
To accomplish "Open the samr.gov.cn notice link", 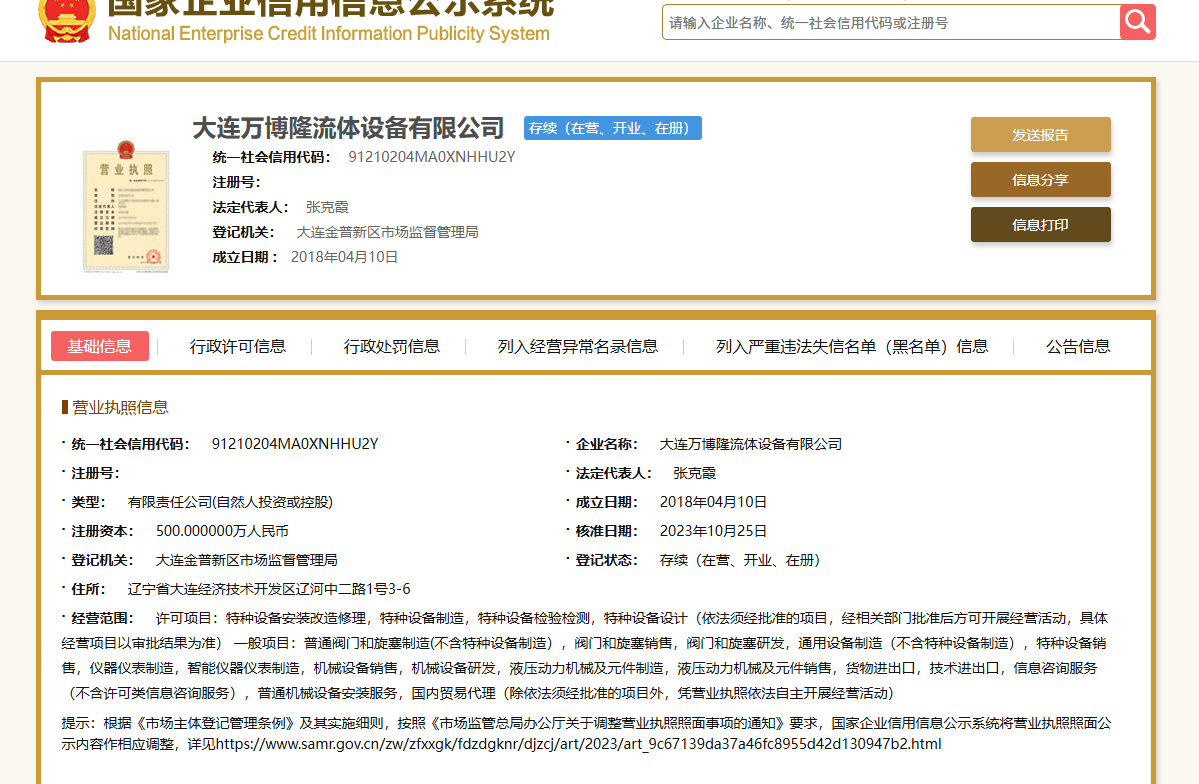I will pyautogui.click(x=578, y=744).
